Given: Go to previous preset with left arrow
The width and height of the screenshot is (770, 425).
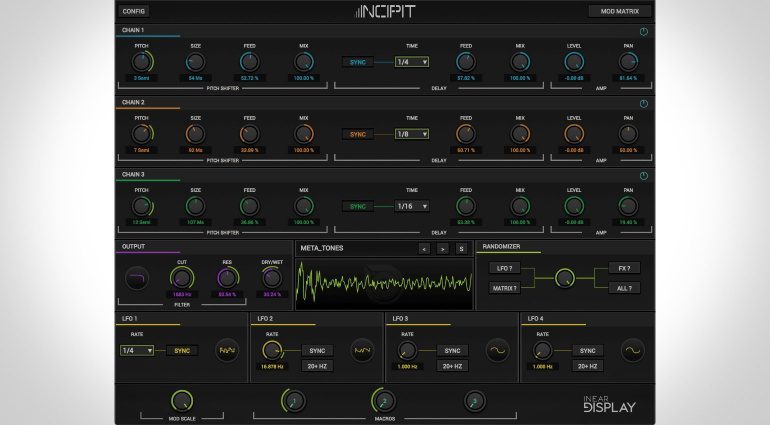Looking at the screenshot, I should [x=424, y=248].
